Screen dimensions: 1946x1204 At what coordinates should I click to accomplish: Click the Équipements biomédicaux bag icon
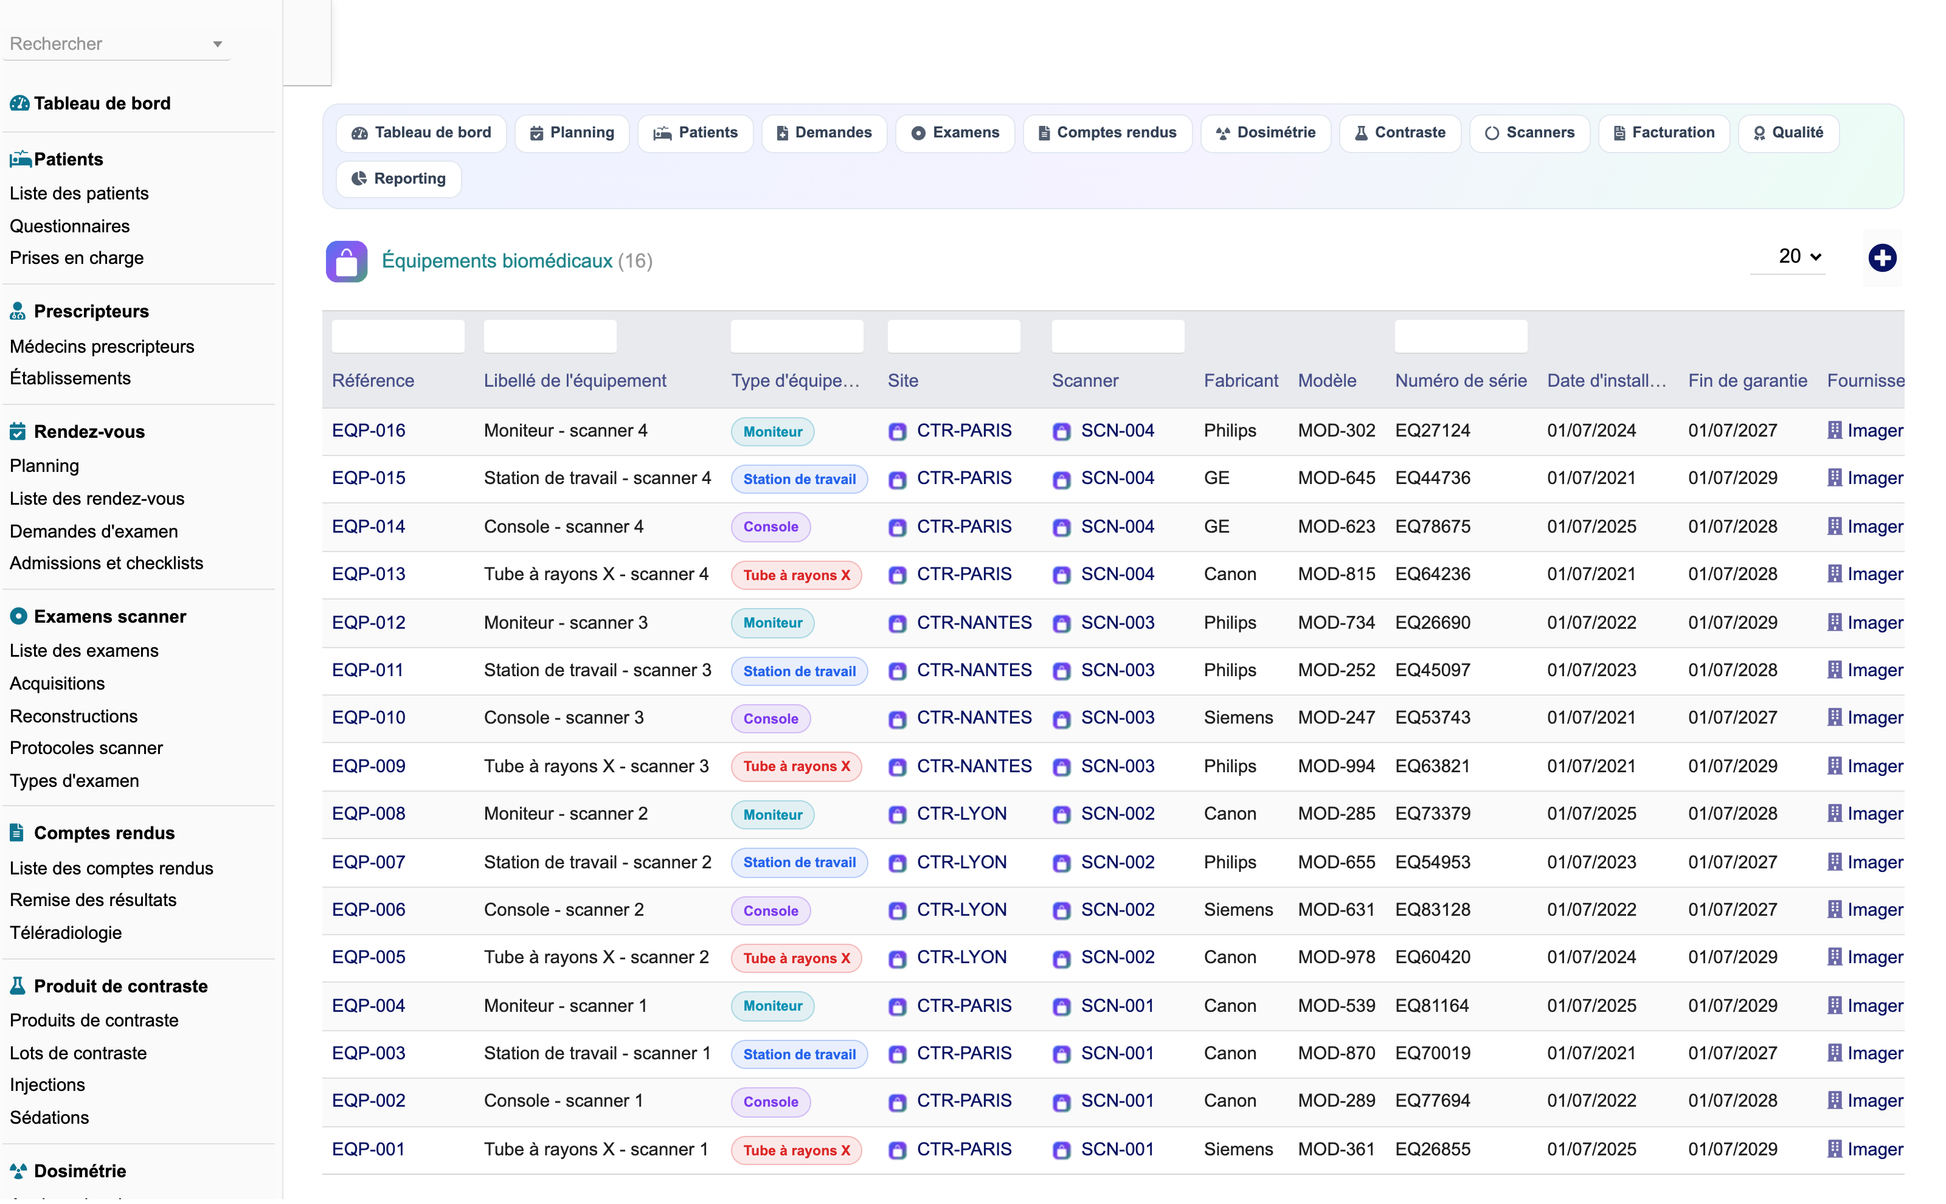click(346, 262)
